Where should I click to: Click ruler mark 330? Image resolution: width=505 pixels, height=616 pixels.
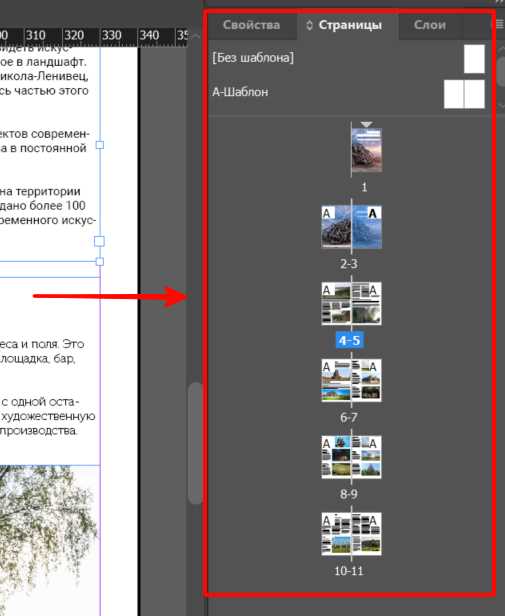point(112,36)
